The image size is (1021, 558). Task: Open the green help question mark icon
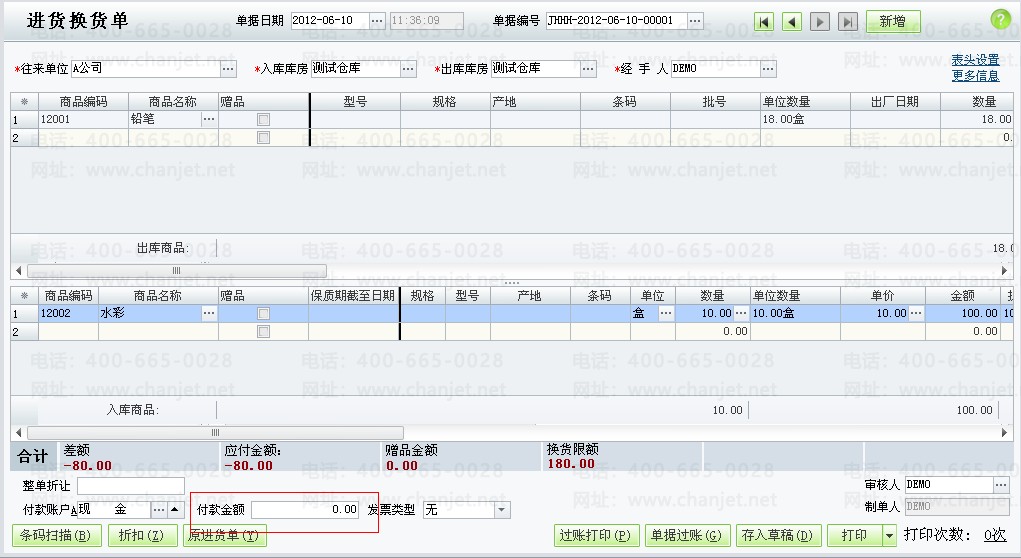[1000, 19]
